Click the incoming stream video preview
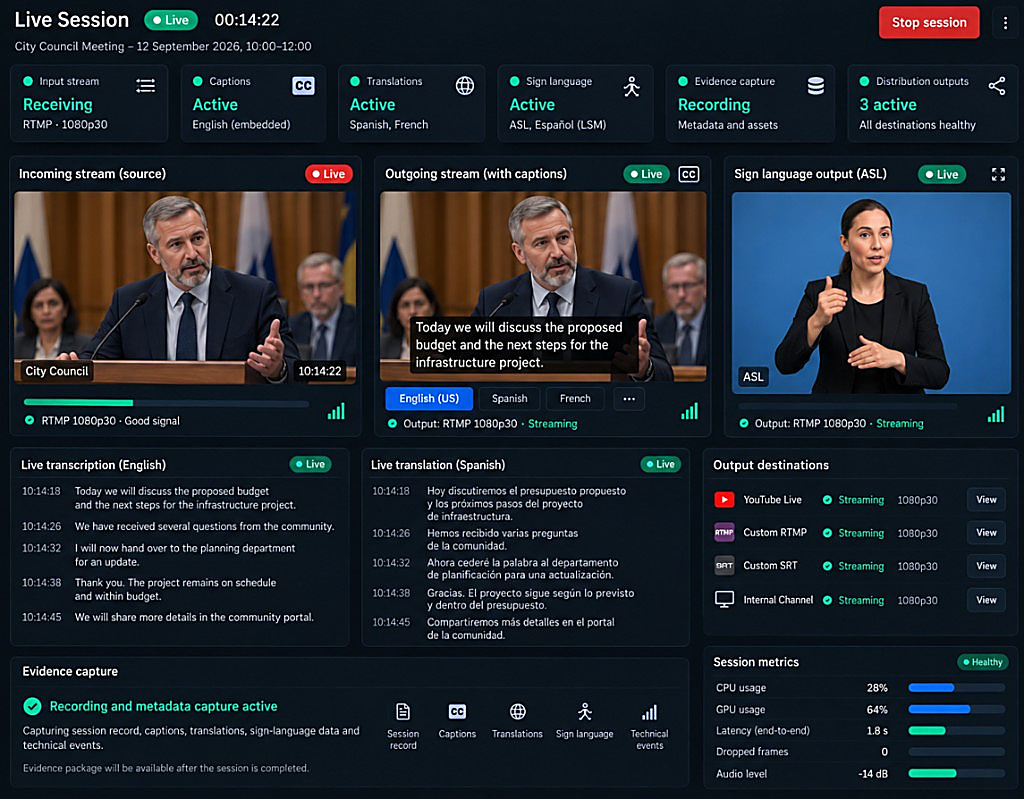Image resolution: width=1024 pixels, height=799 pixels. point(185,287)
